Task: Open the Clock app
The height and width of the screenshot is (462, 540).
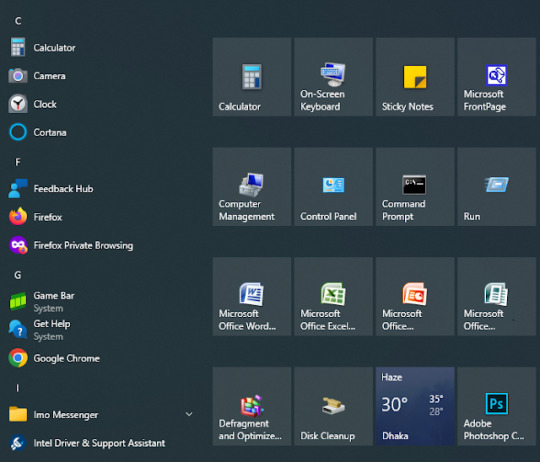Action: (100, 104)
